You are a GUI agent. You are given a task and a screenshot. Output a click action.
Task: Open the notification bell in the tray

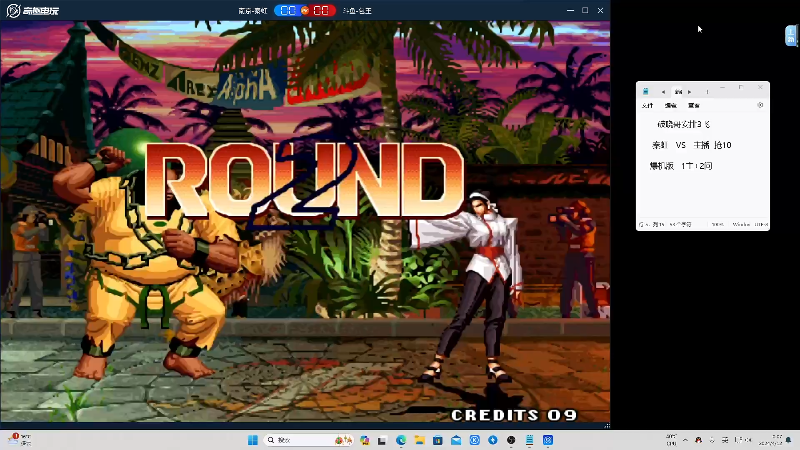coord(789,440)
